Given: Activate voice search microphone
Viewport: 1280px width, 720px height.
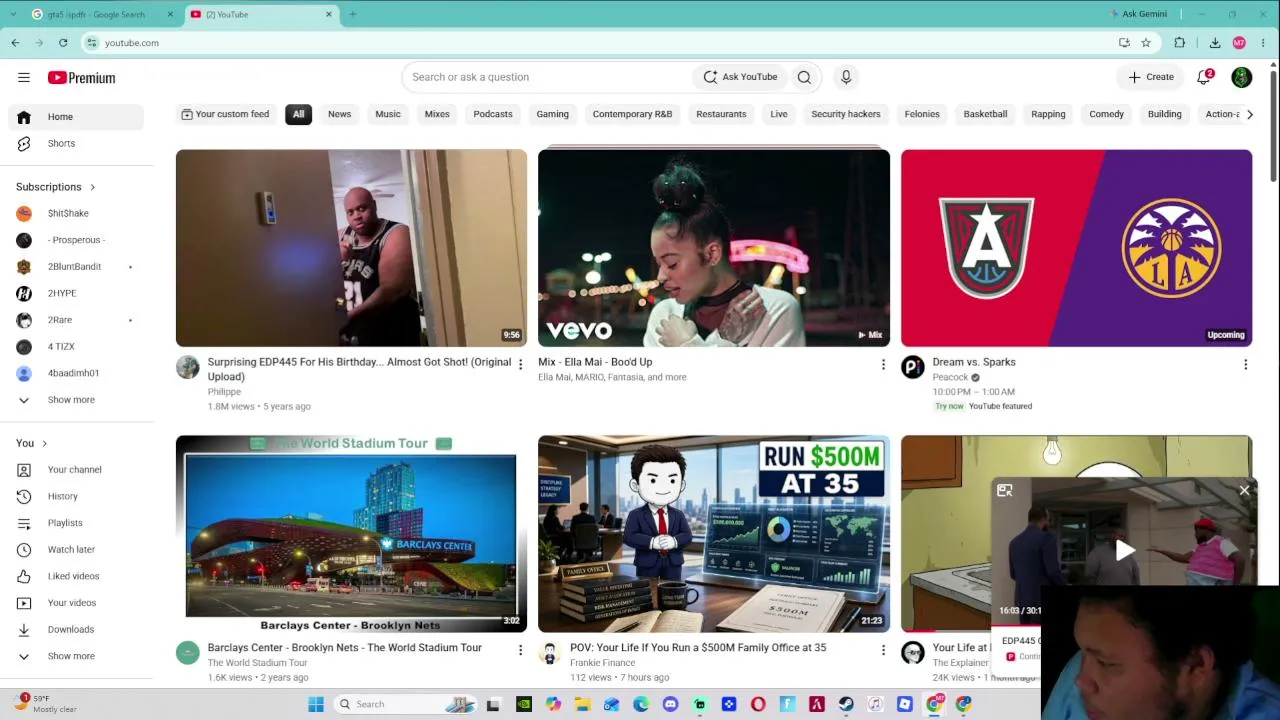Looking at the screenshot, I should (846, 77).
